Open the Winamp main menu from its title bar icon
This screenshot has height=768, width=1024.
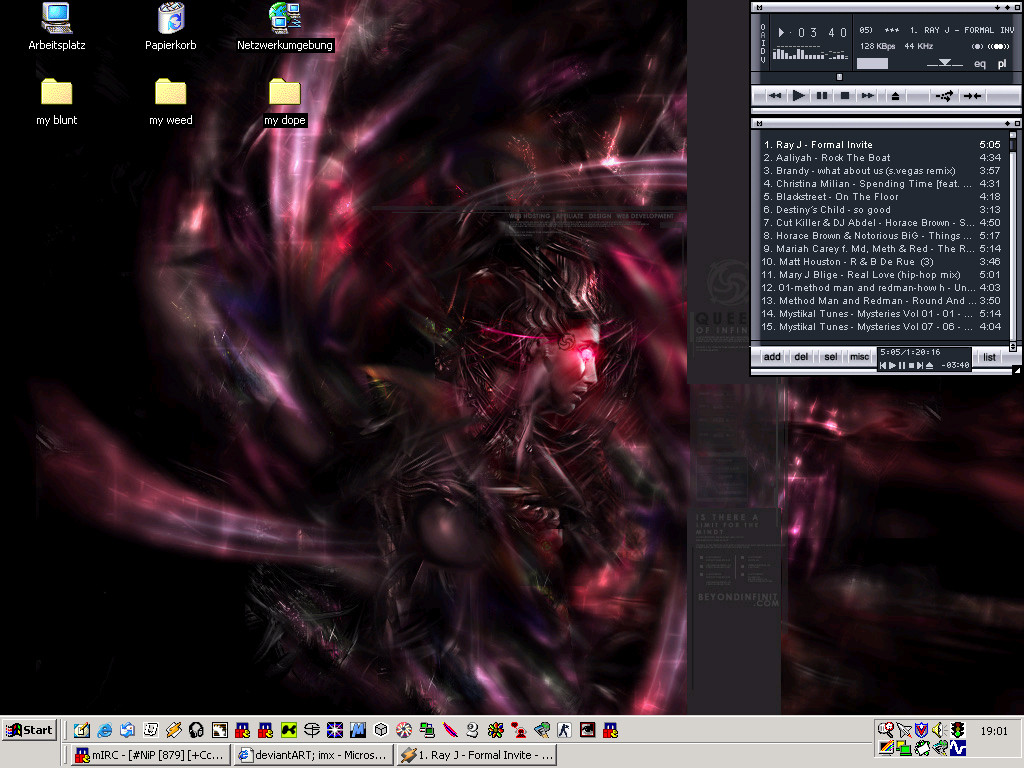tap(759, 7)
